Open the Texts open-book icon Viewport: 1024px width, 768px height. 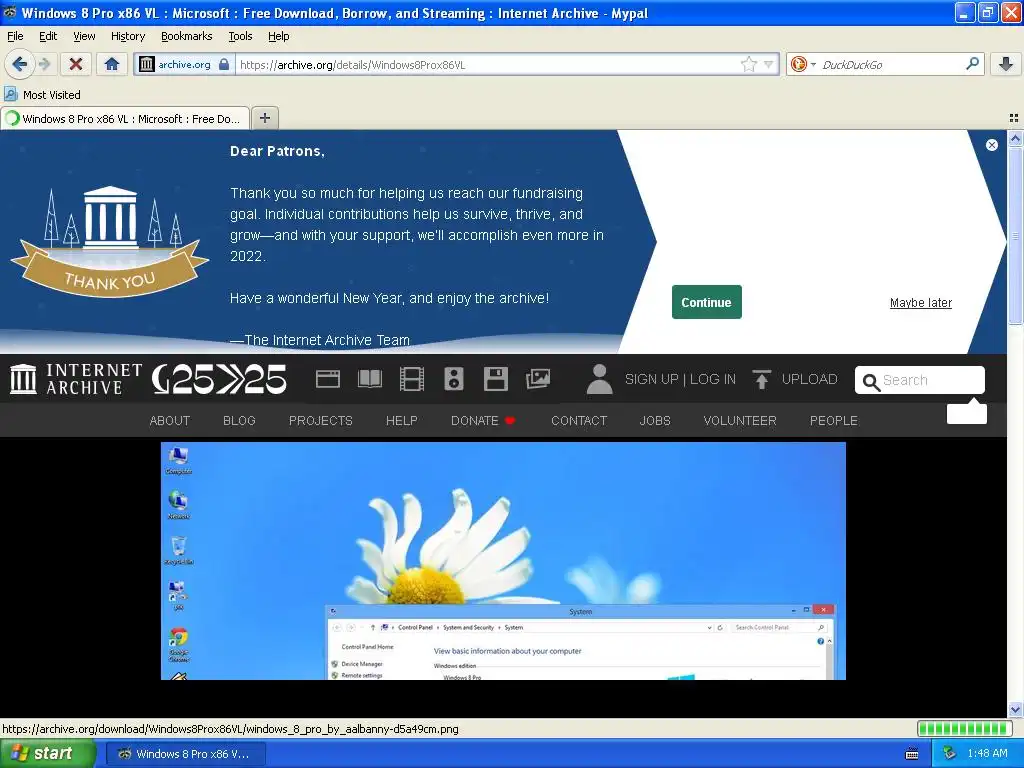click(x=370, y=379)
